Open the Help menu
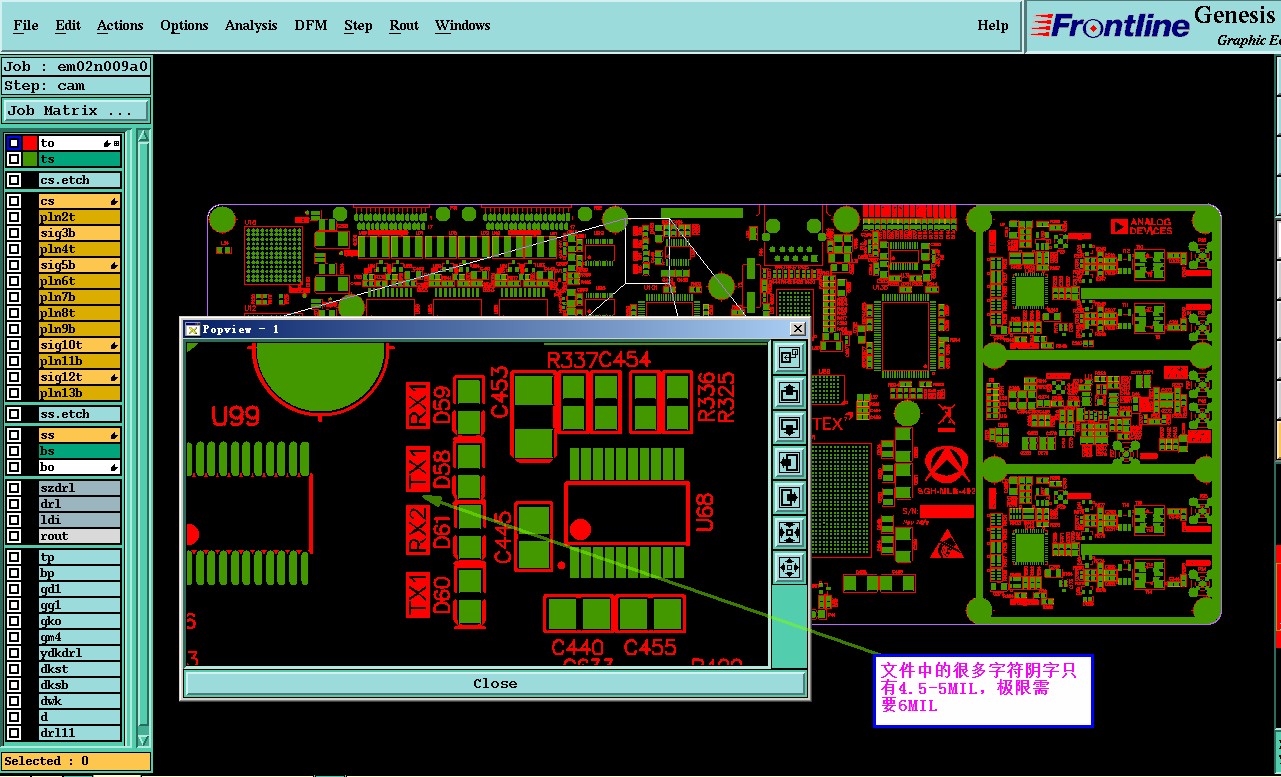 click(993, 25)
